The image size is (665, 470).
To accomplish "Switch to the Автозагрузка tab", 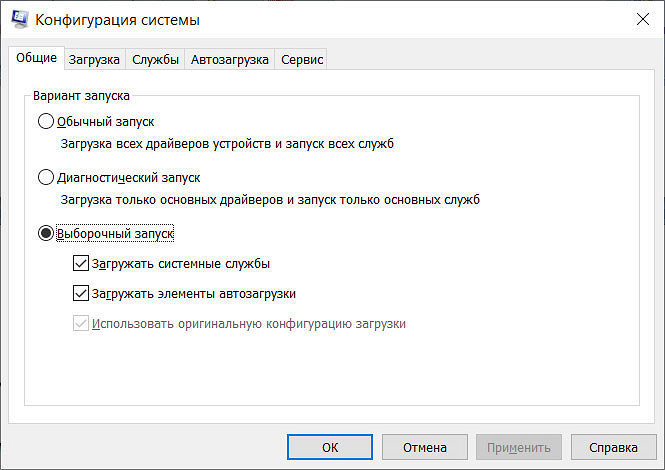I will pos(229,60).
